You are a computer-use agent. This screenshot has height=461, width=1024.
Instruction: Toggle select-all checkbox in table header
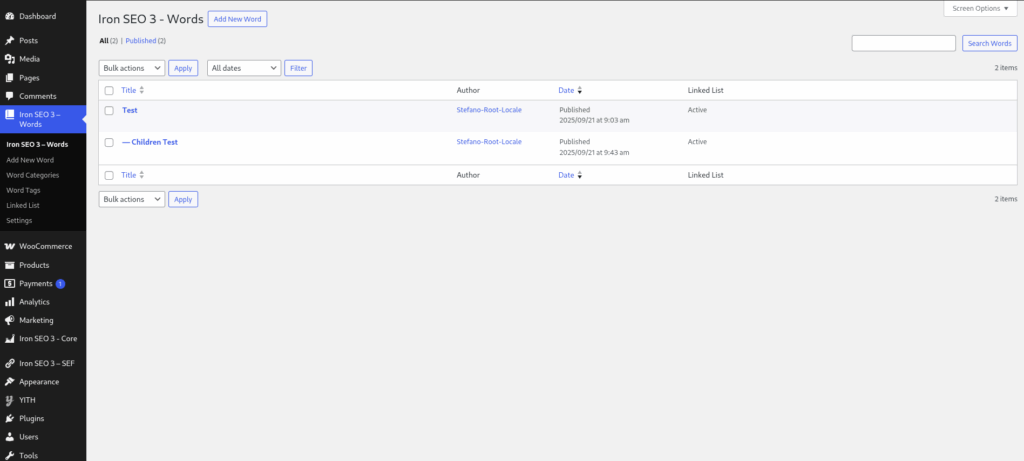(109, 91)
